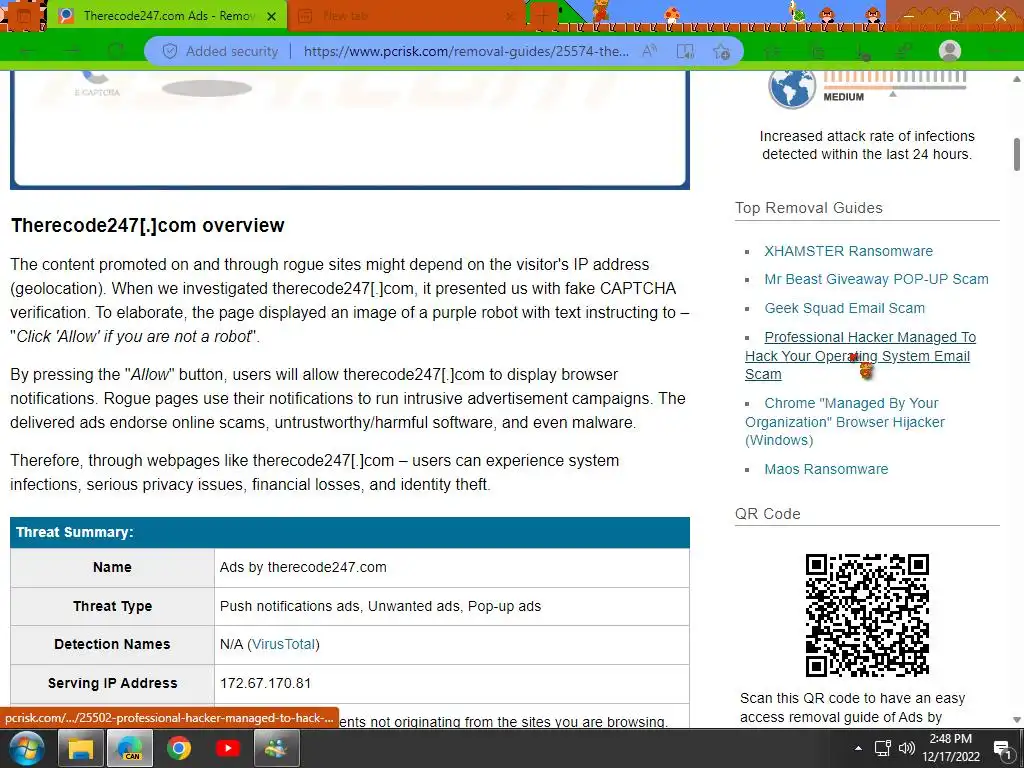Click the last pinned taskbar app icon
The image size is (1024, 768).
click(276, 748)
